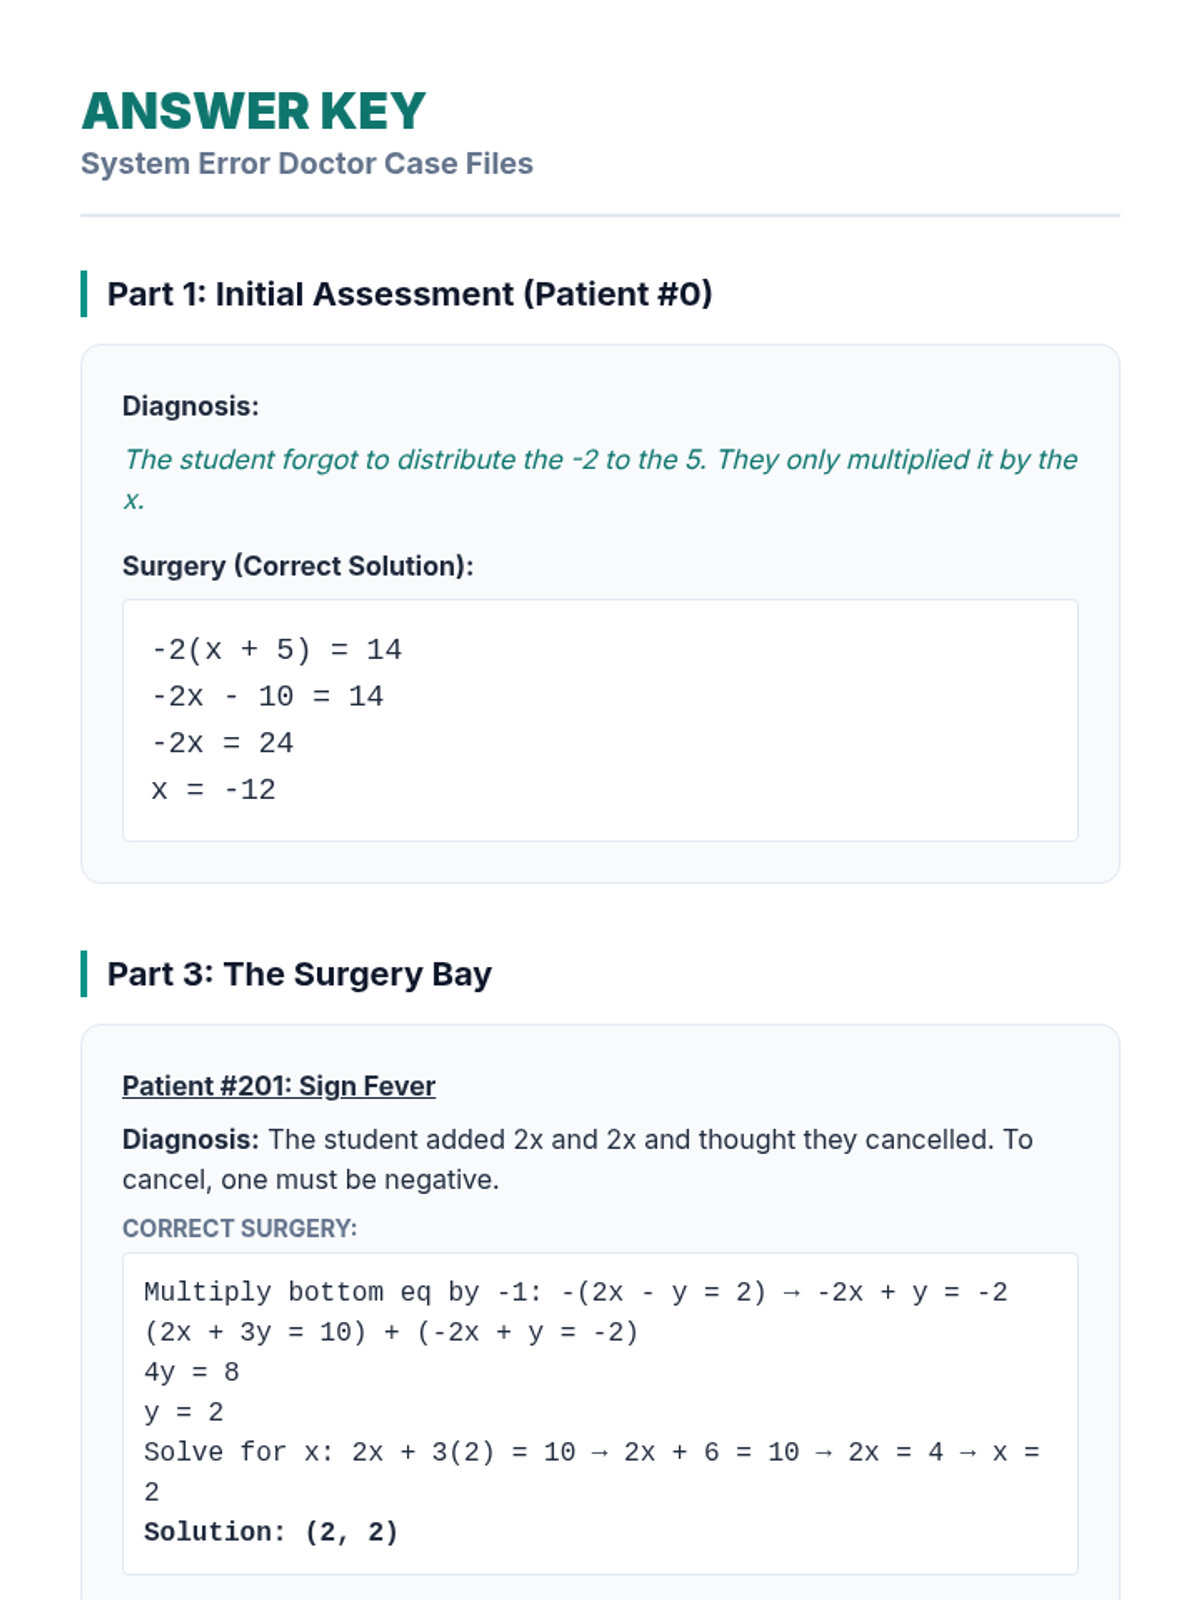Image resolution: width=1200 pixels, height=1600 pixels.
Task: Click the italic green diagnosis text about distributing -2
Action: 599,460
